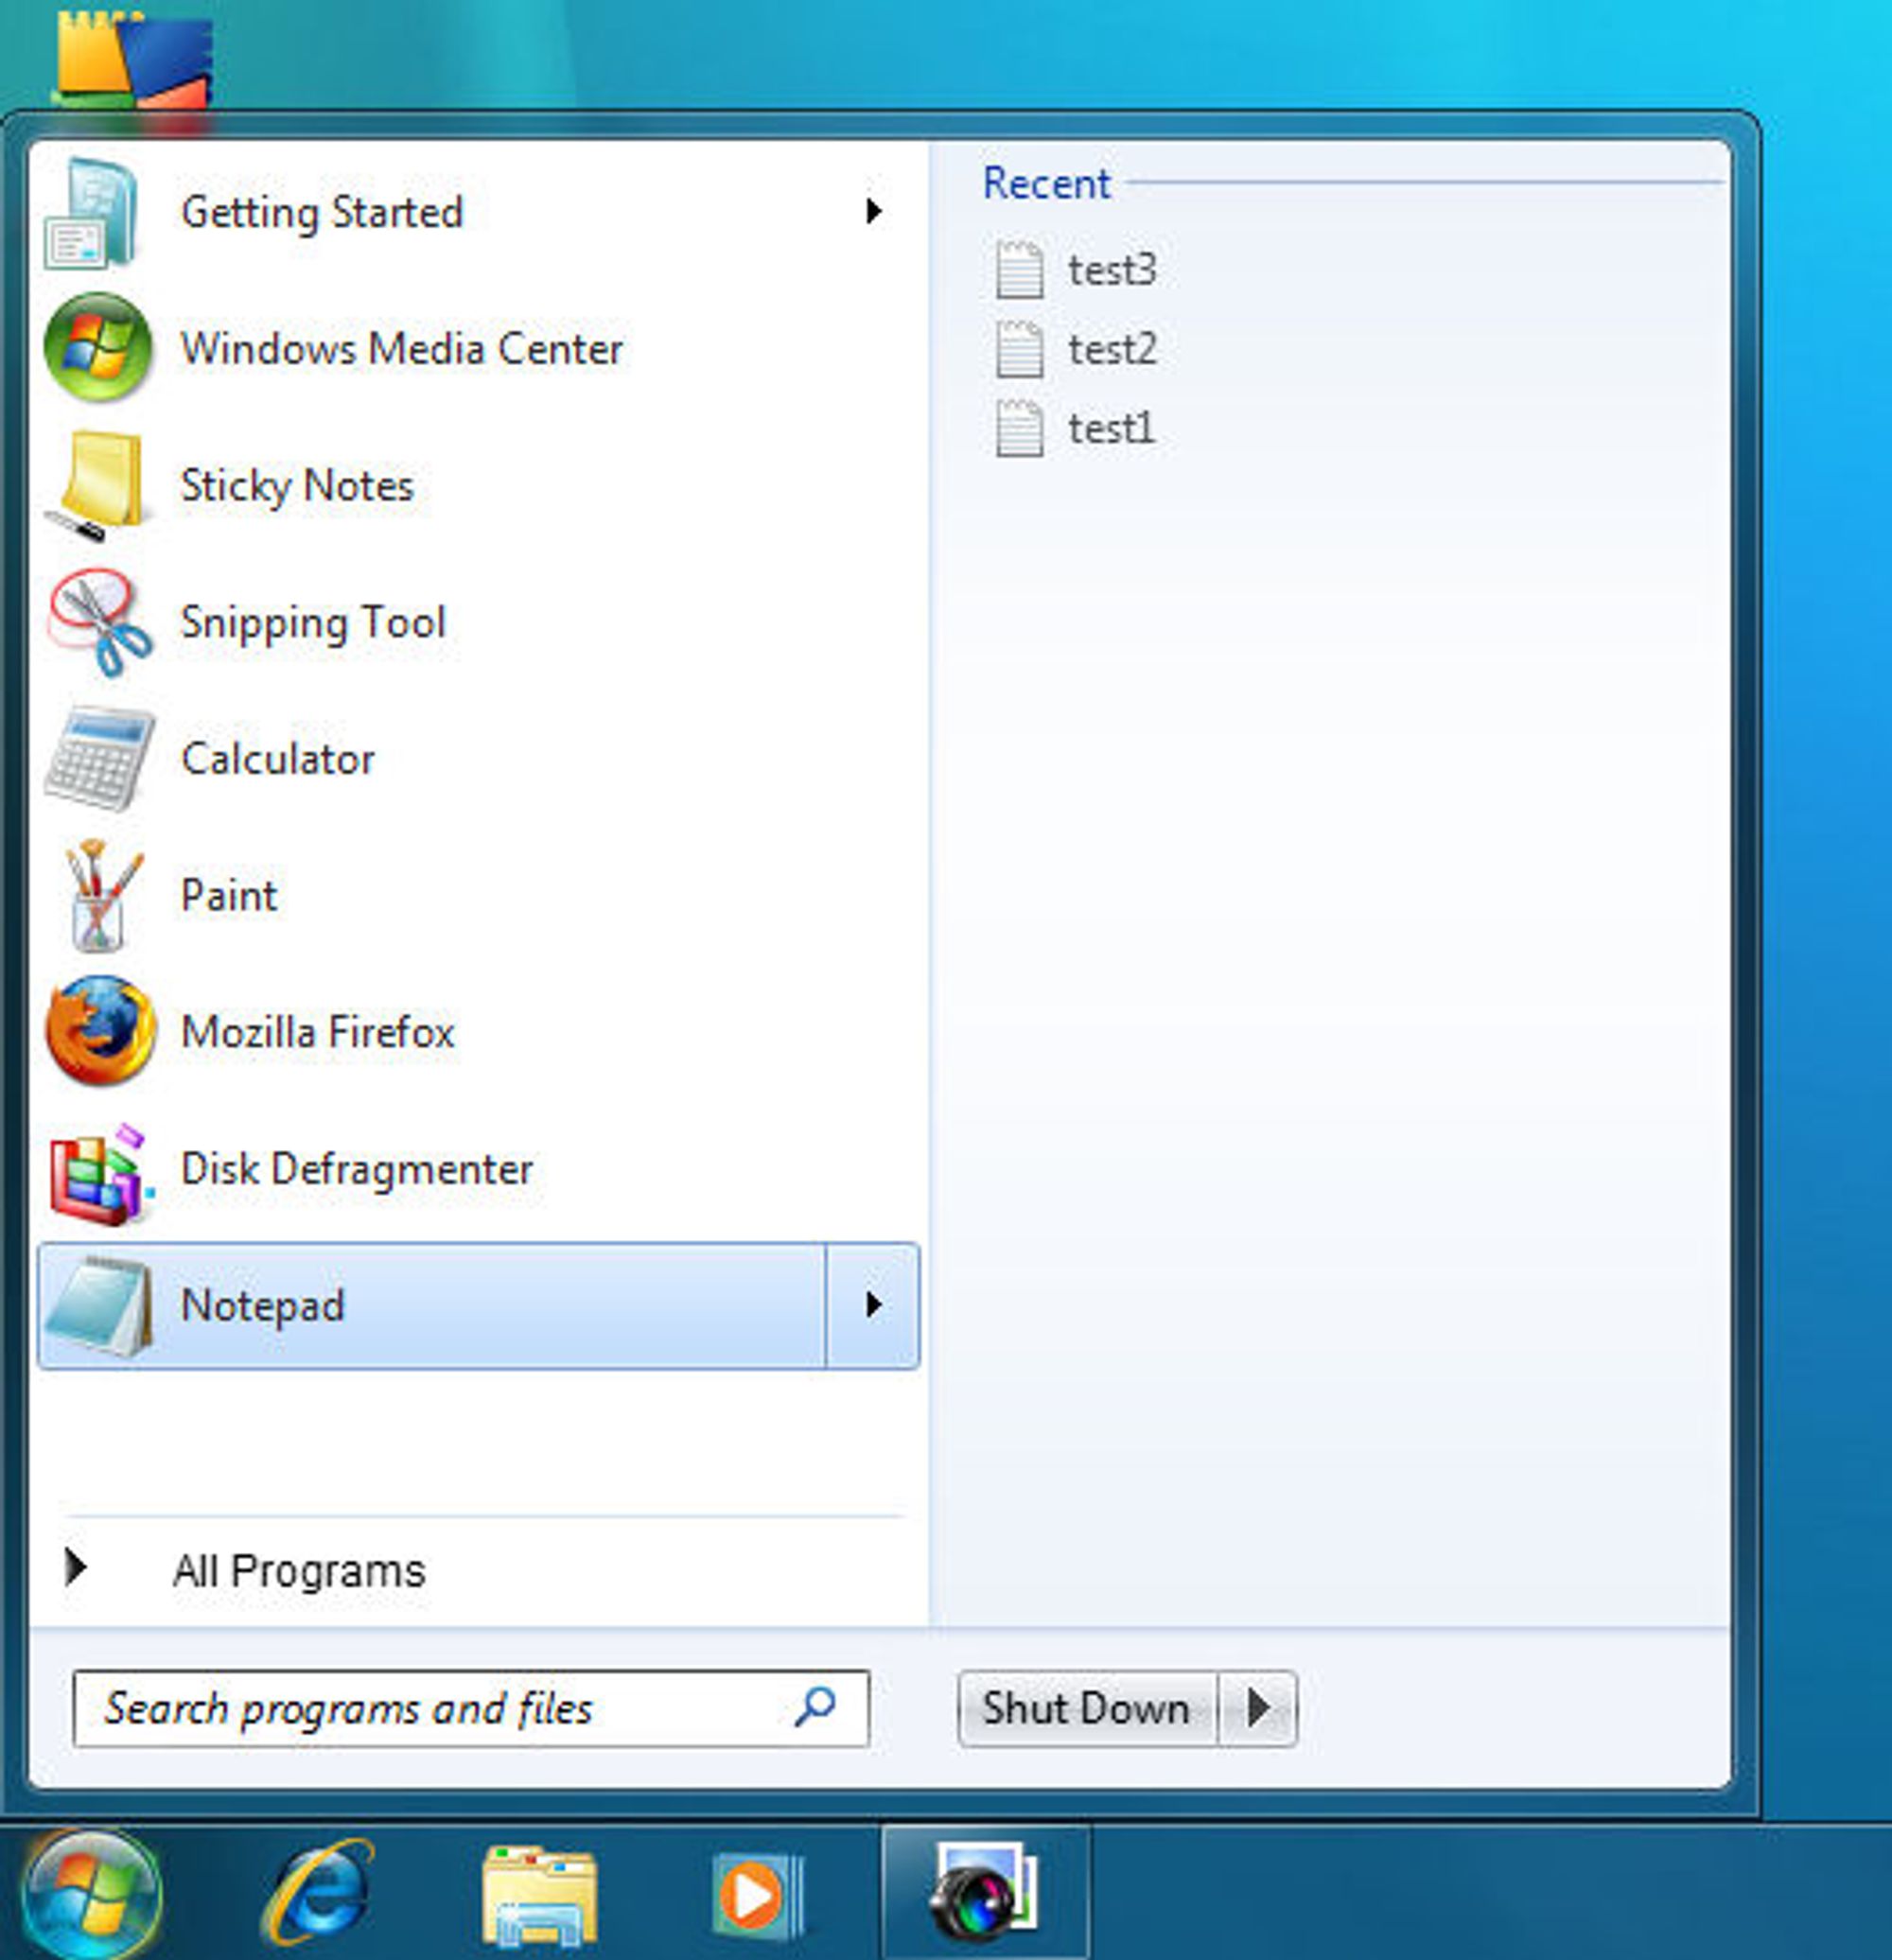Click the search magnifier icon

tap(815, 1707)
